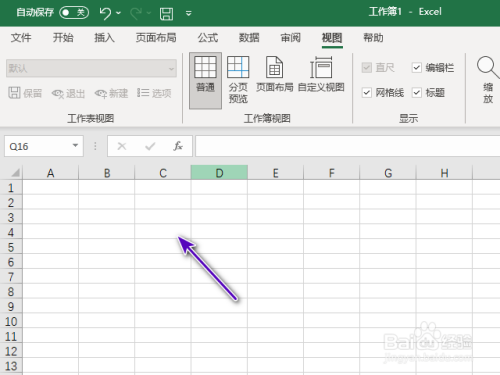Click the Save floppy disk icon
This screenshot has height=375, width=500.
coord(166,14)
